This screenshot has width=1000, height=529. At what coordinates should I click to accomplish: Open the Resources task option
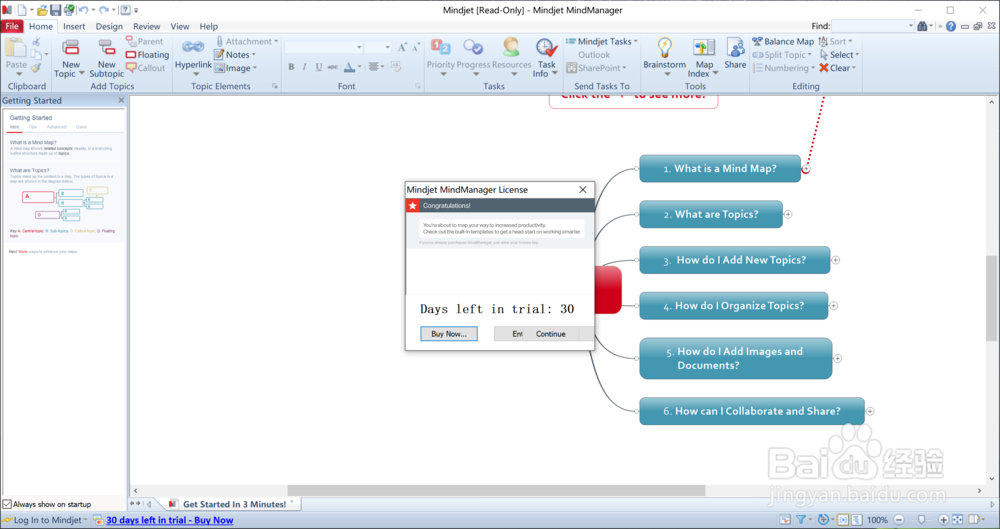(x=511, y=56)
